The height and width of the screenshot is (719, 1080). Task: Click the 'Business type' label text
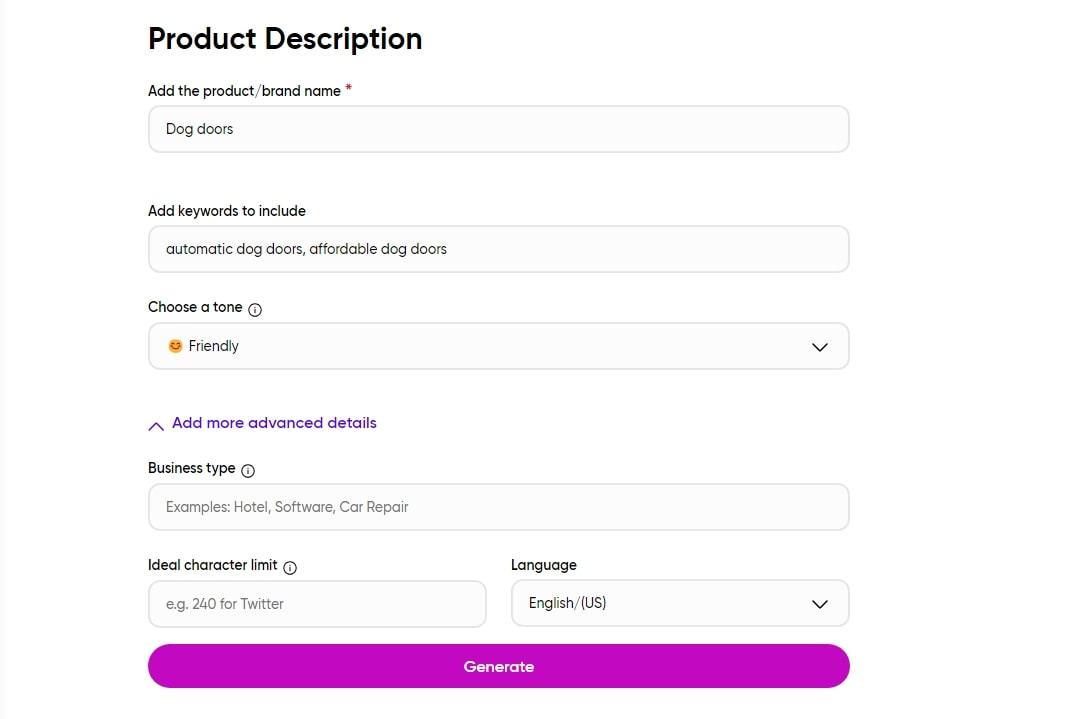tap(192, 468)
